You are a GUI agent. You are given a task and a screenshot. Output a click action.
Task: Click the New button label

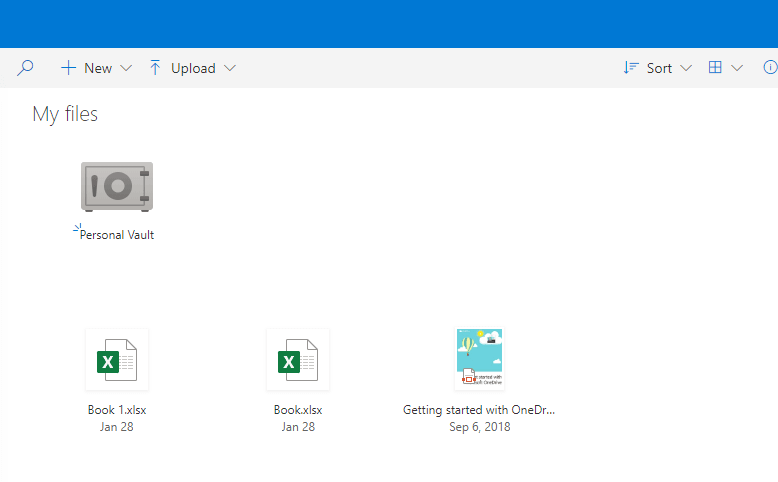pos(98,68)
